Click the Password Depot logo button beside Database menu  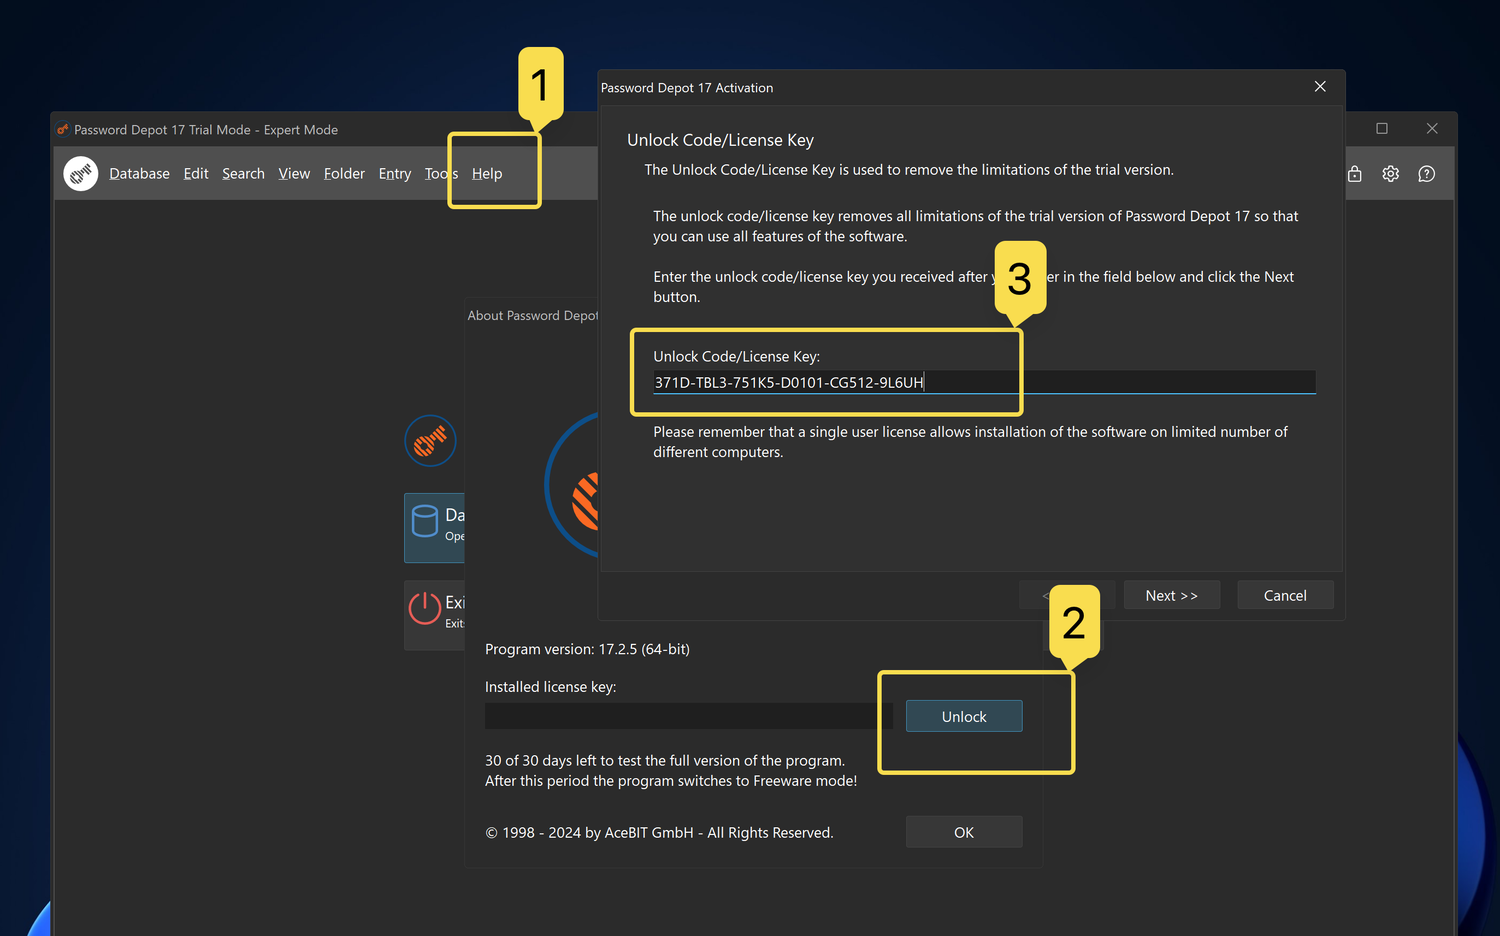click(81, 173)
